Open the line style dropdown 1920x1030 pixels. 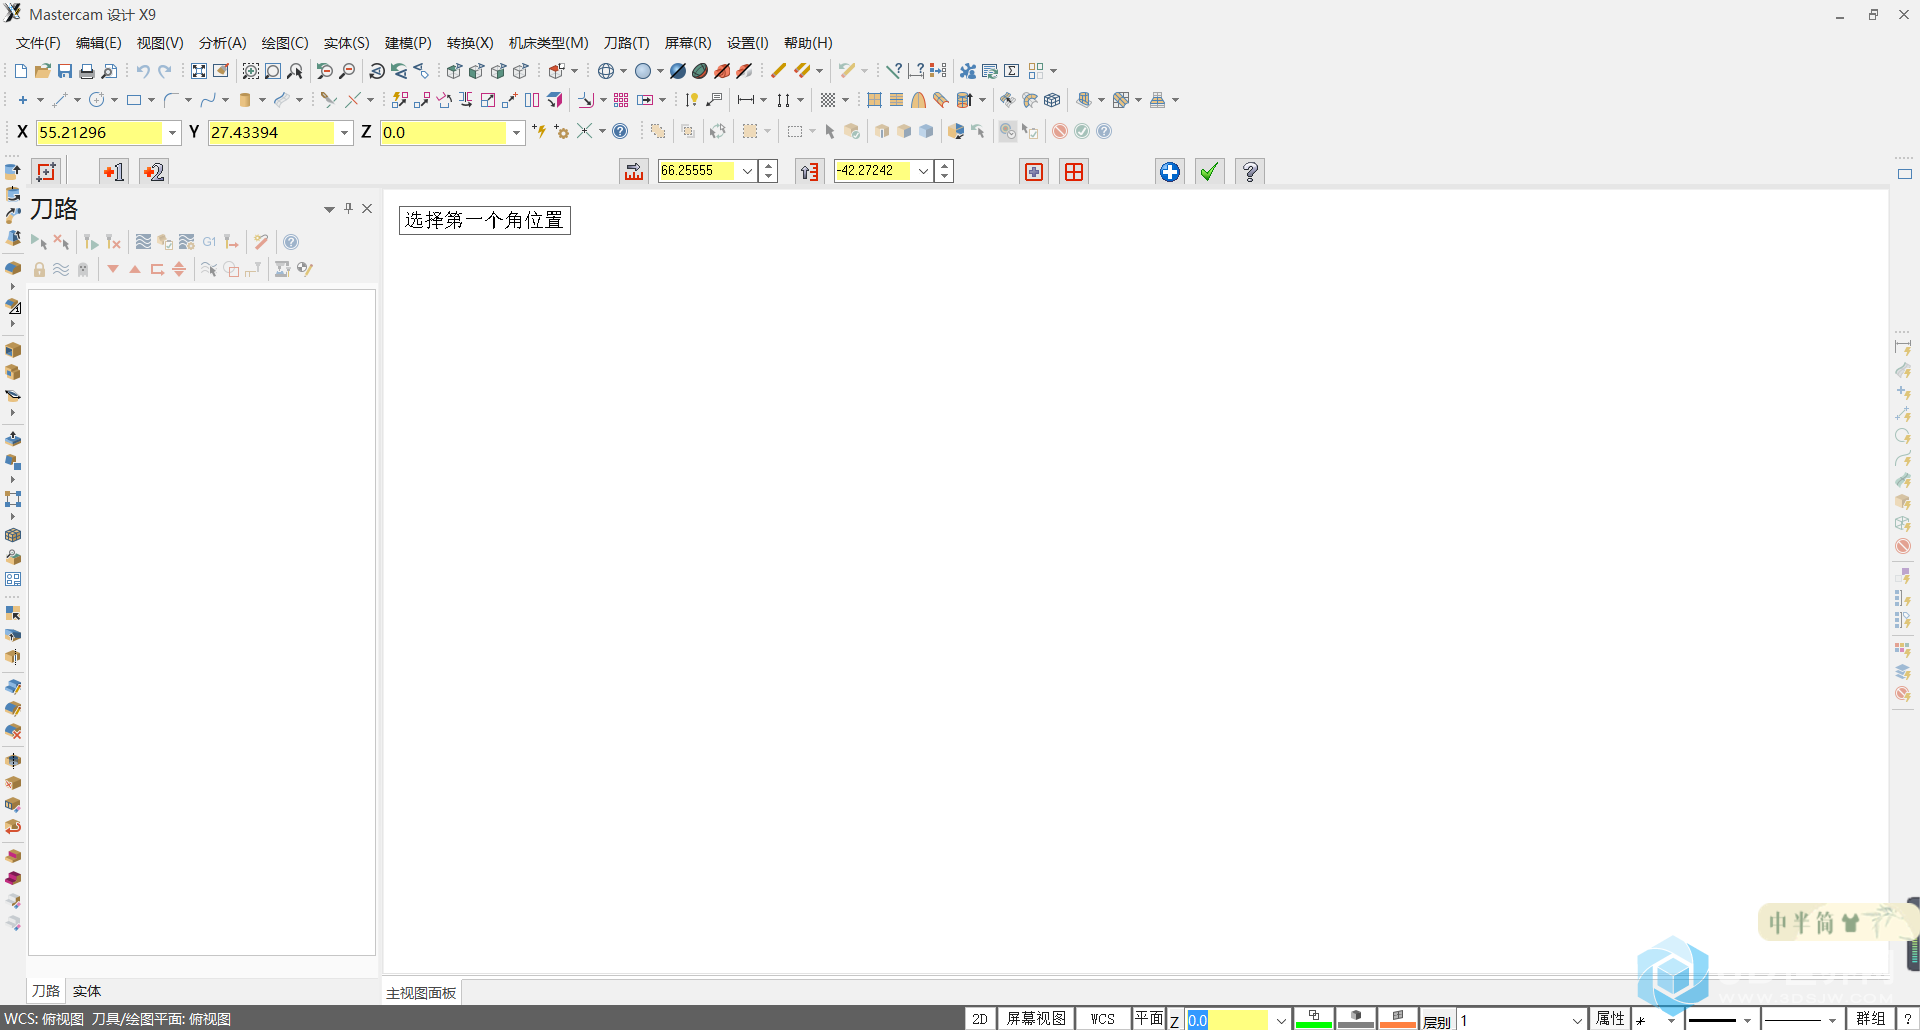pyautogui.click(x=1747, y=1020)
